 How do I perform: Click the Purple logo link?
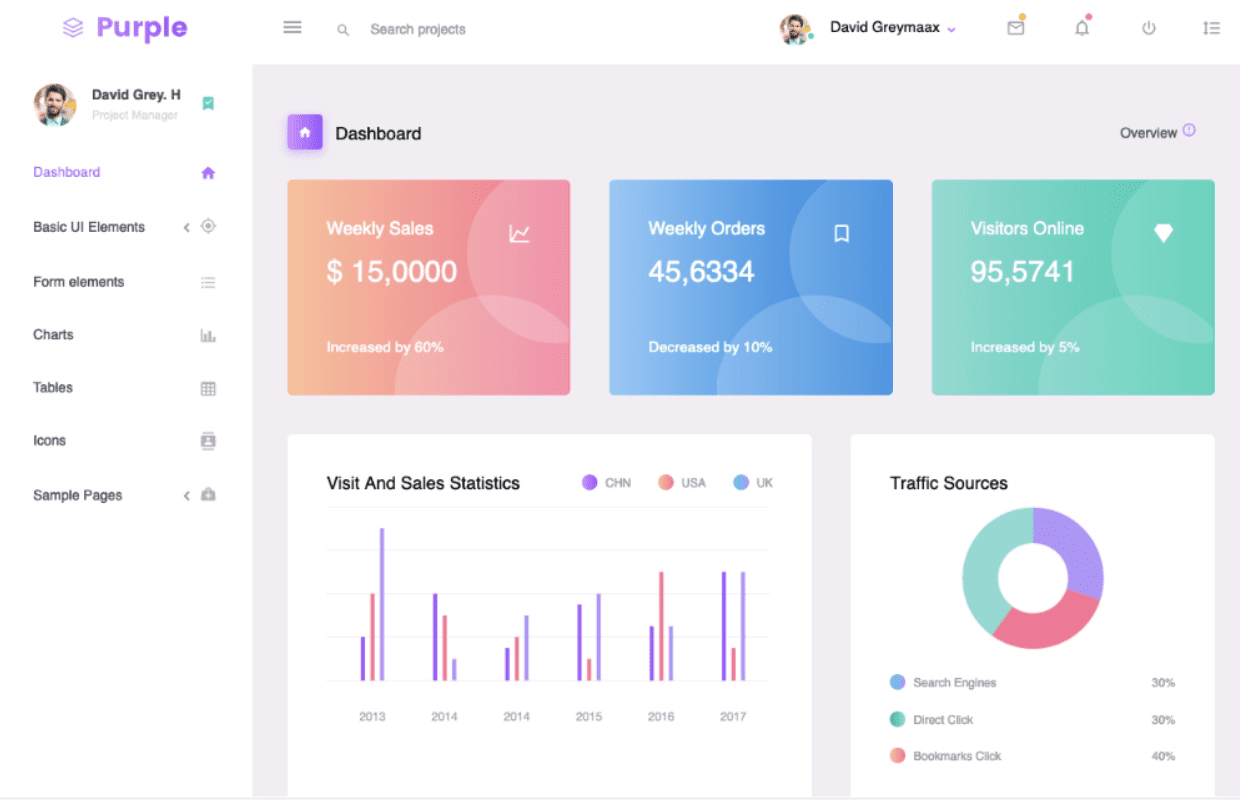click(124, 28)
